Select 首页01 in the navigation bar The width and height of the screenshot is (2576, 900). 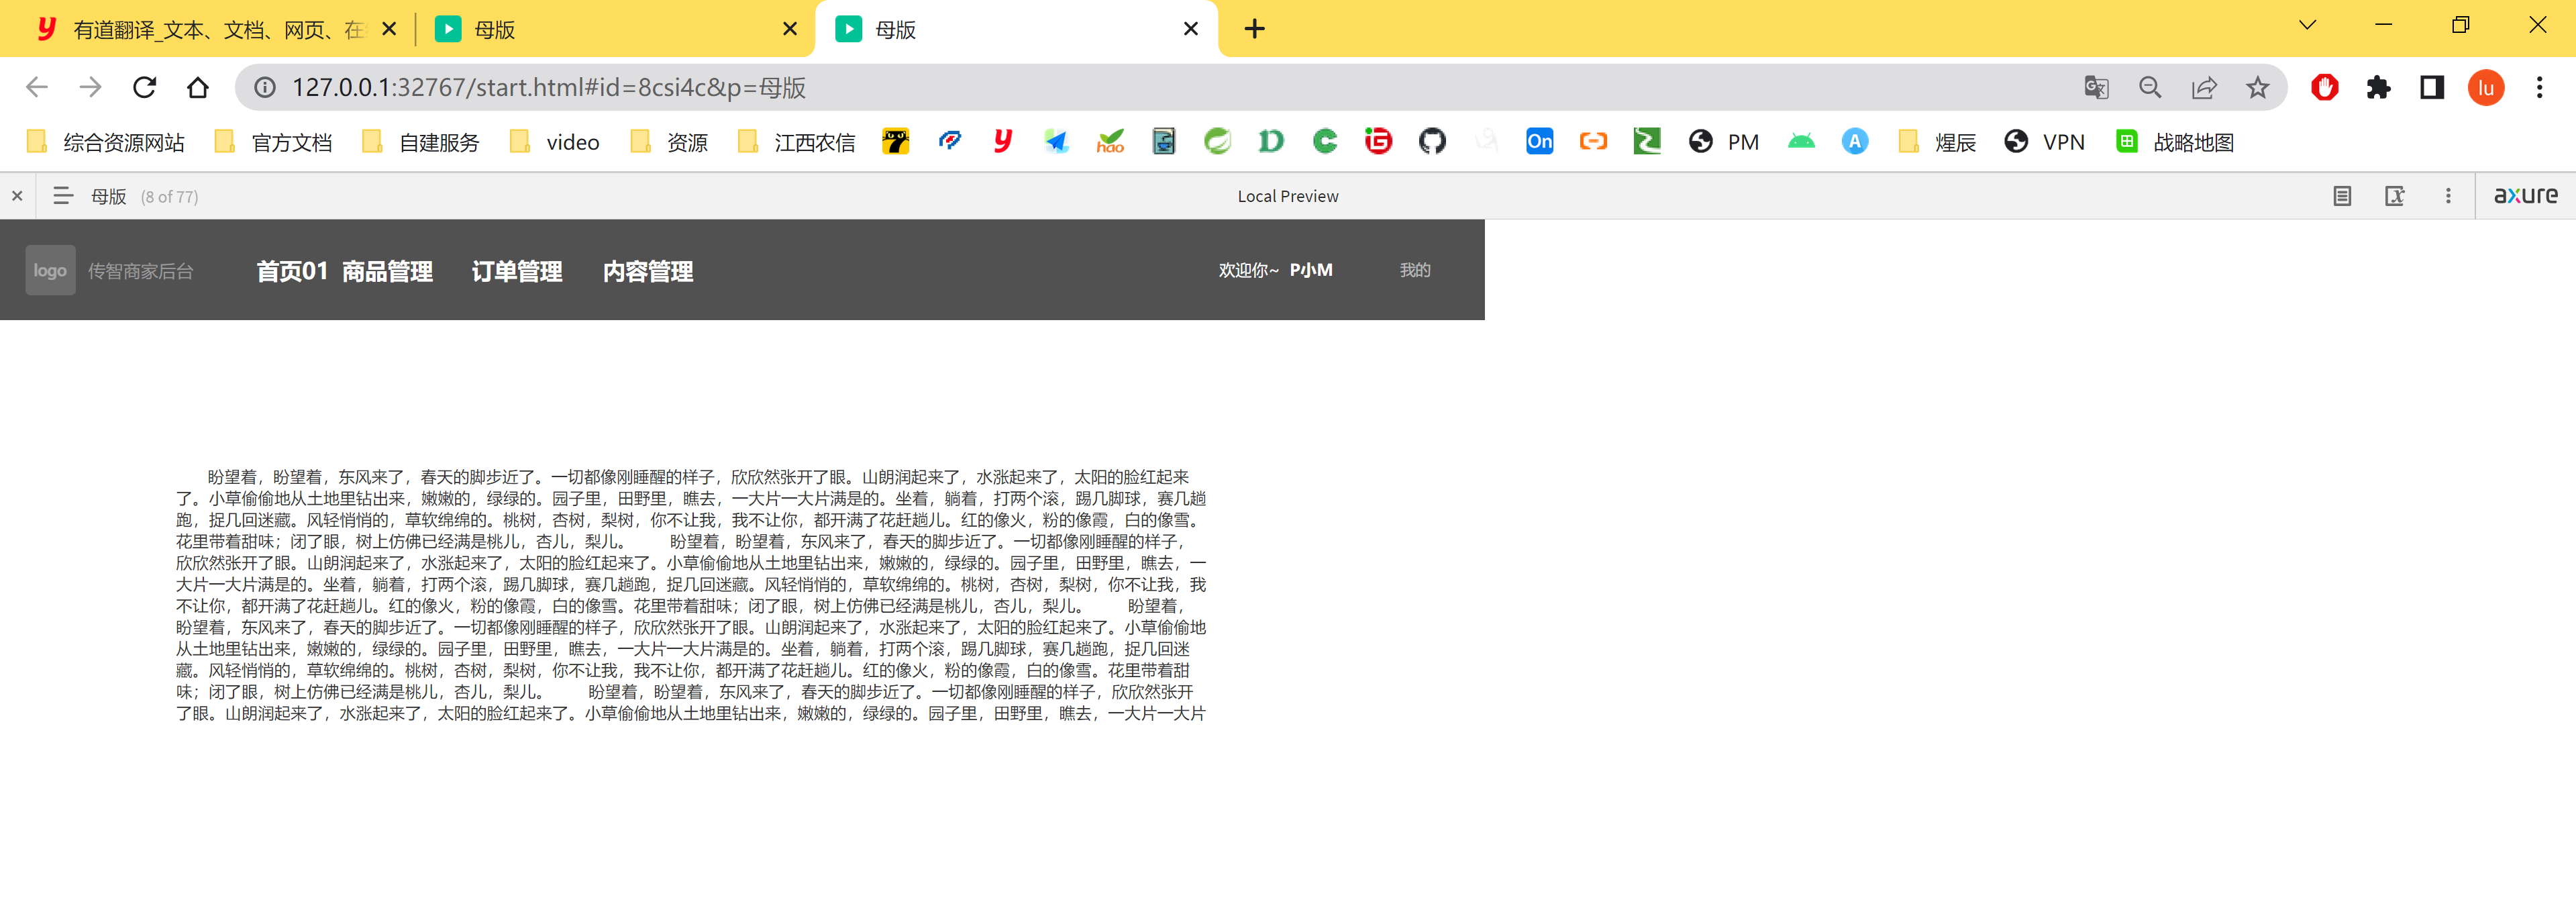coord(291,271)
